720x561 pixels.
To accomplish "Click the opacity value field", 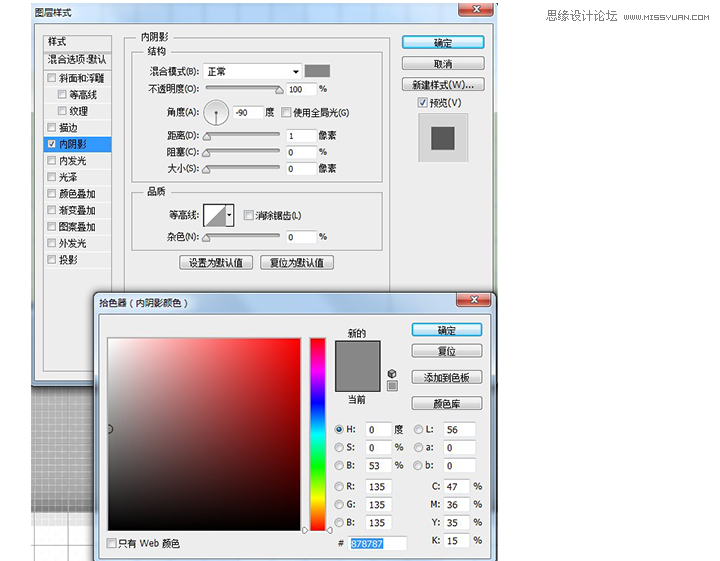I will [302, 89].
